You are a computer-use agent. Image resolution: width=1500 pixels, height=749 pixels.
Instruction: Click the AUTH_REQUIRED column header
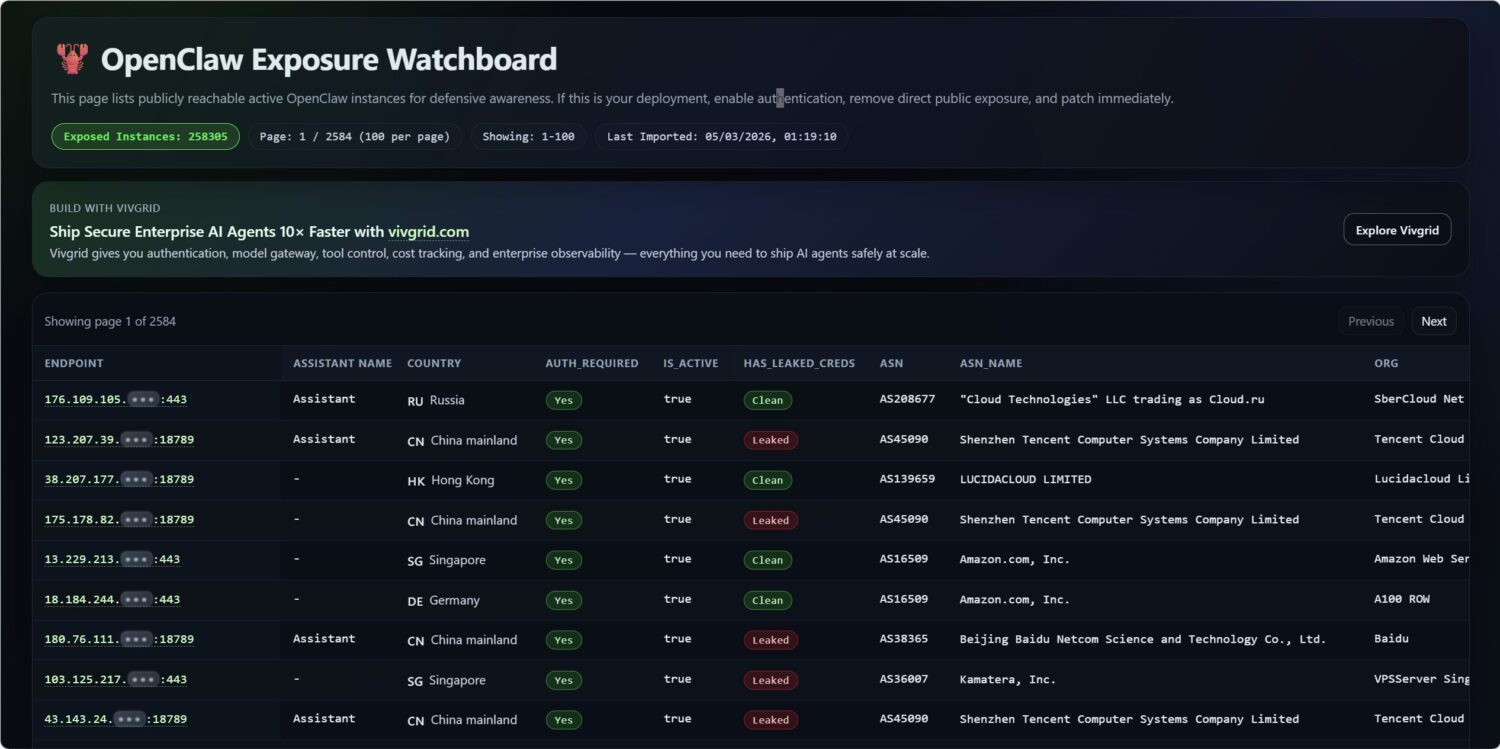point(592,363)
